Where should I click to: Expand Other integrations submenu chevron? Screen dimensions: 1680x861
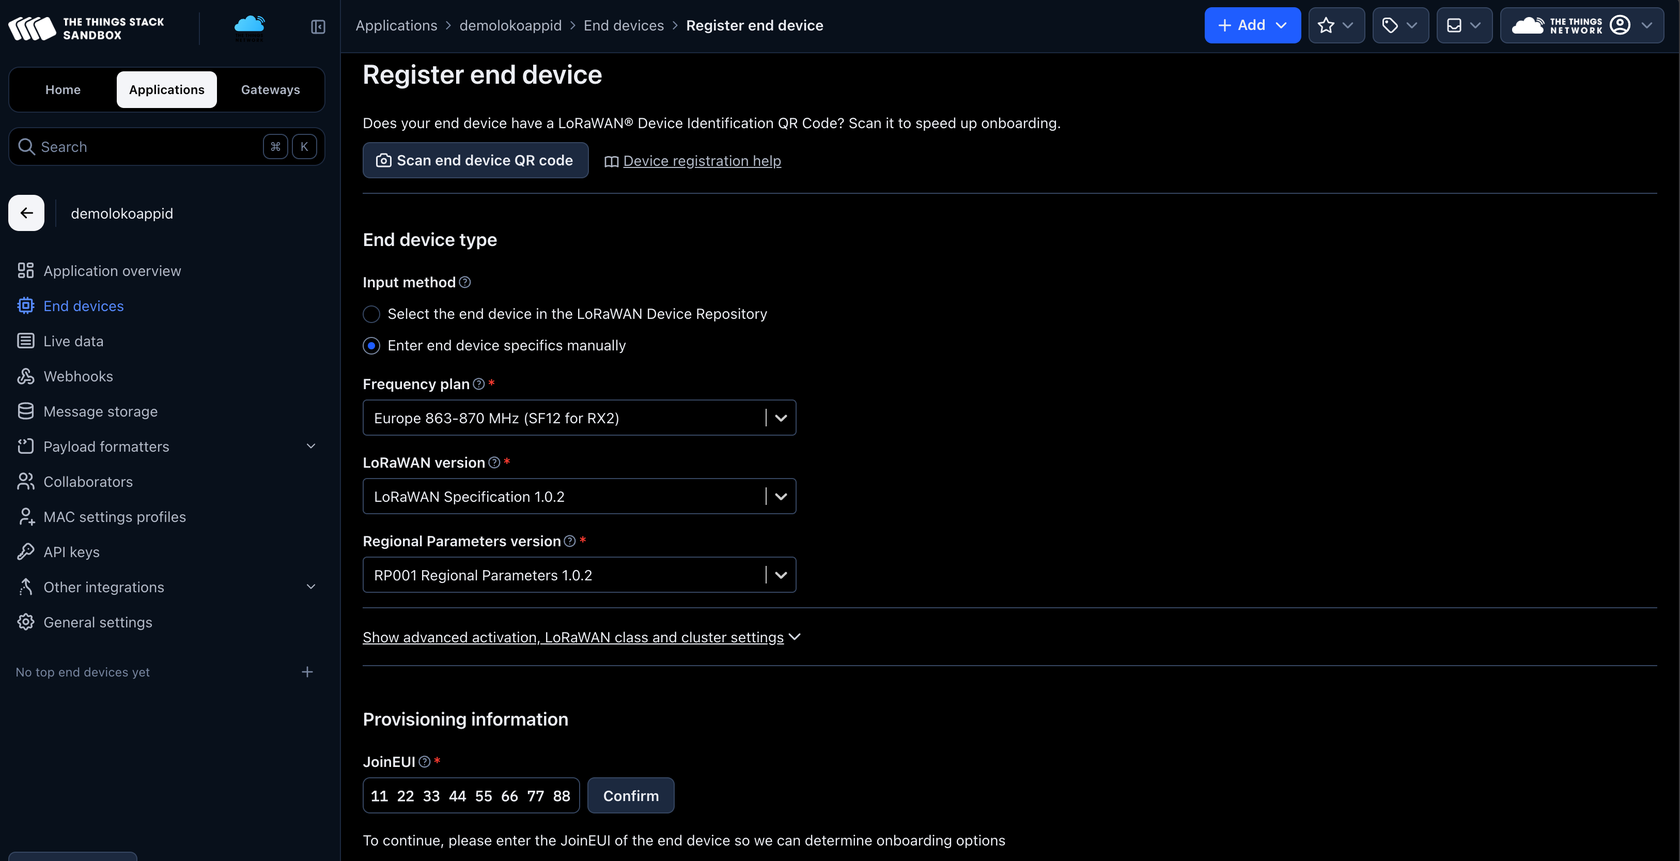tap(311, 587)
